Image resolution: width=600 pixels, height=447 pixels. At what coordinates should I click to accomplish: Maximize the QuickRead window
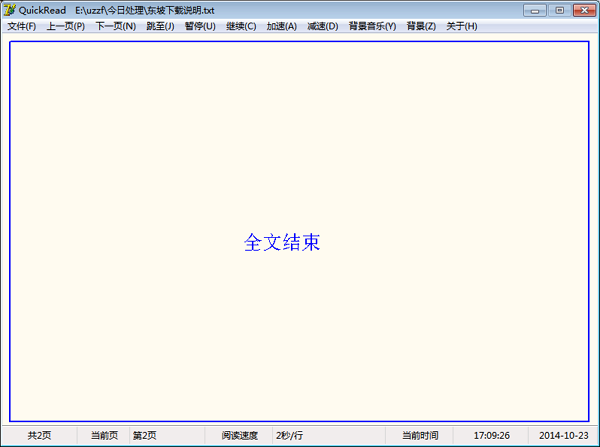pos(559,10)
